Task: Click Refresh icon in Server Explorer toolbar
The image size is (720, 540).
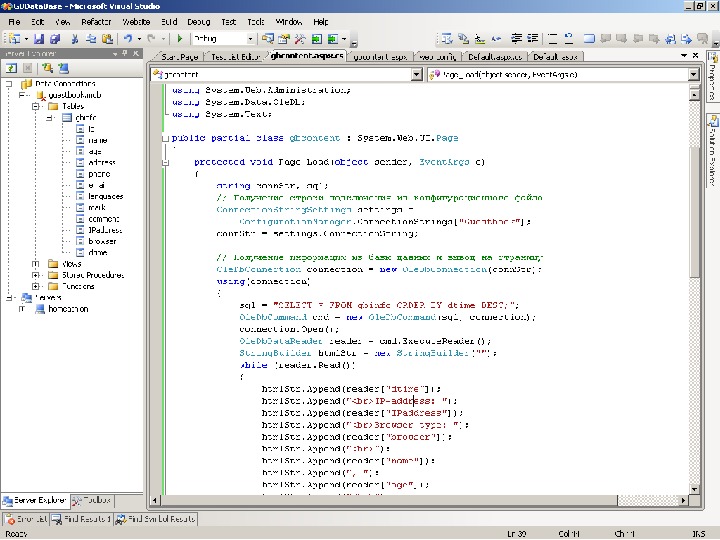Action: (11, 68)
